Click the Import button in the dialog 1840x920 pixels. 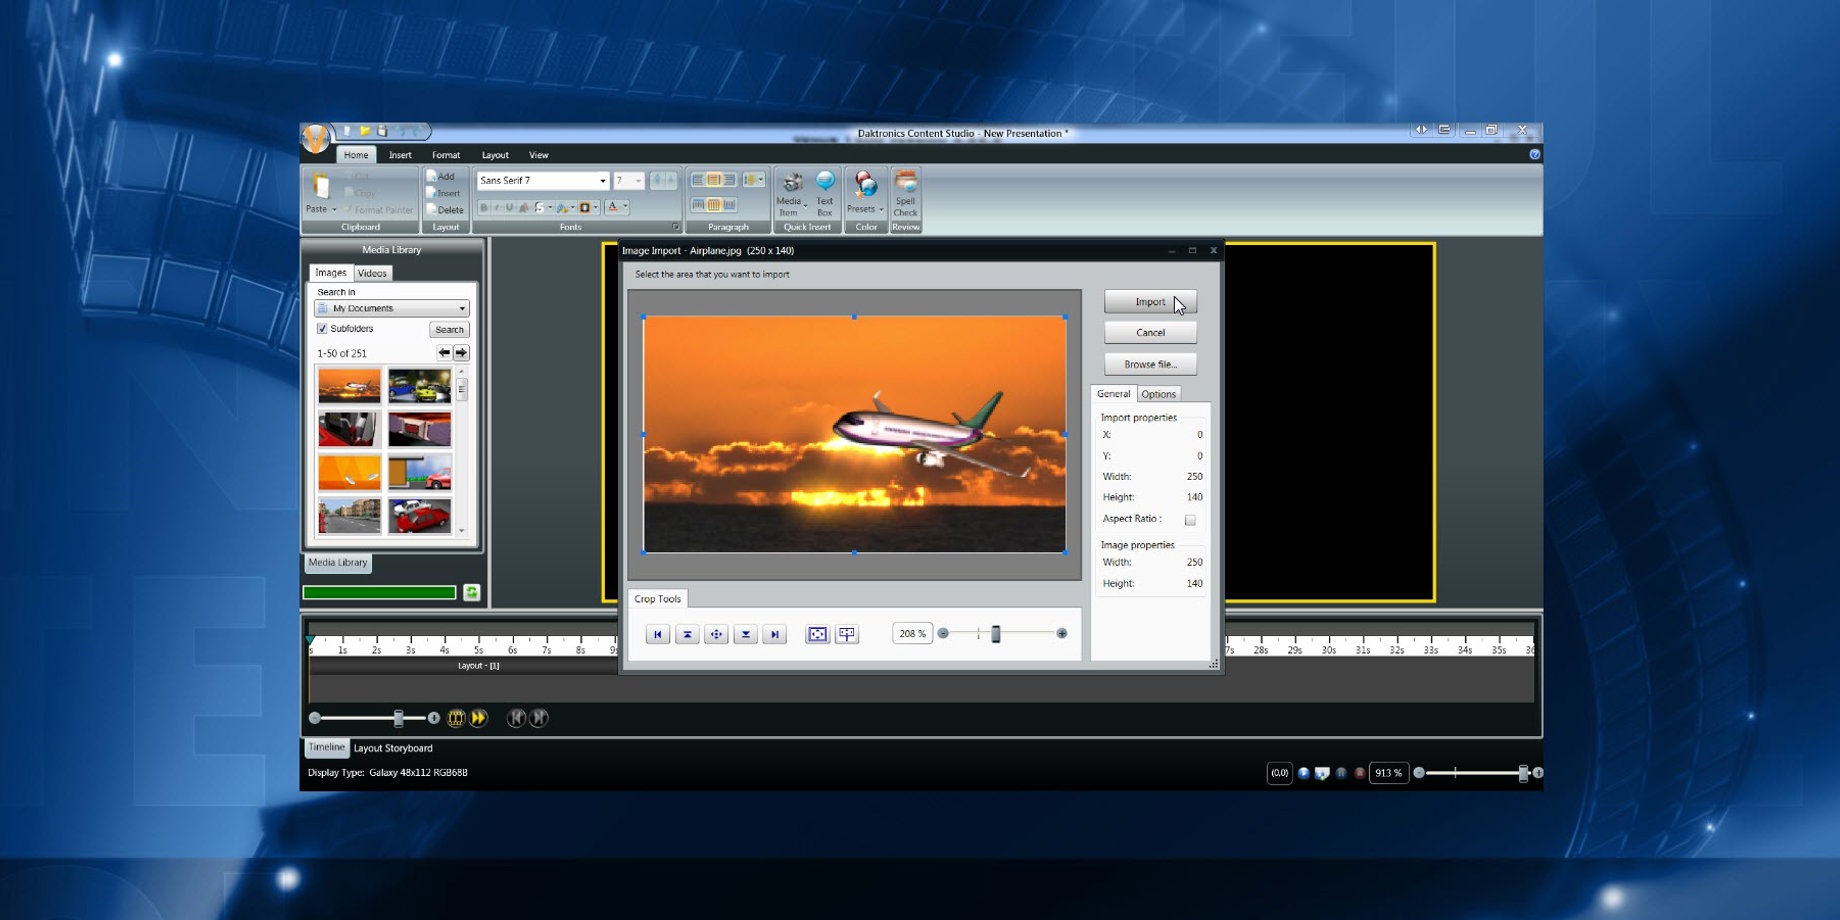point(1149,302)
